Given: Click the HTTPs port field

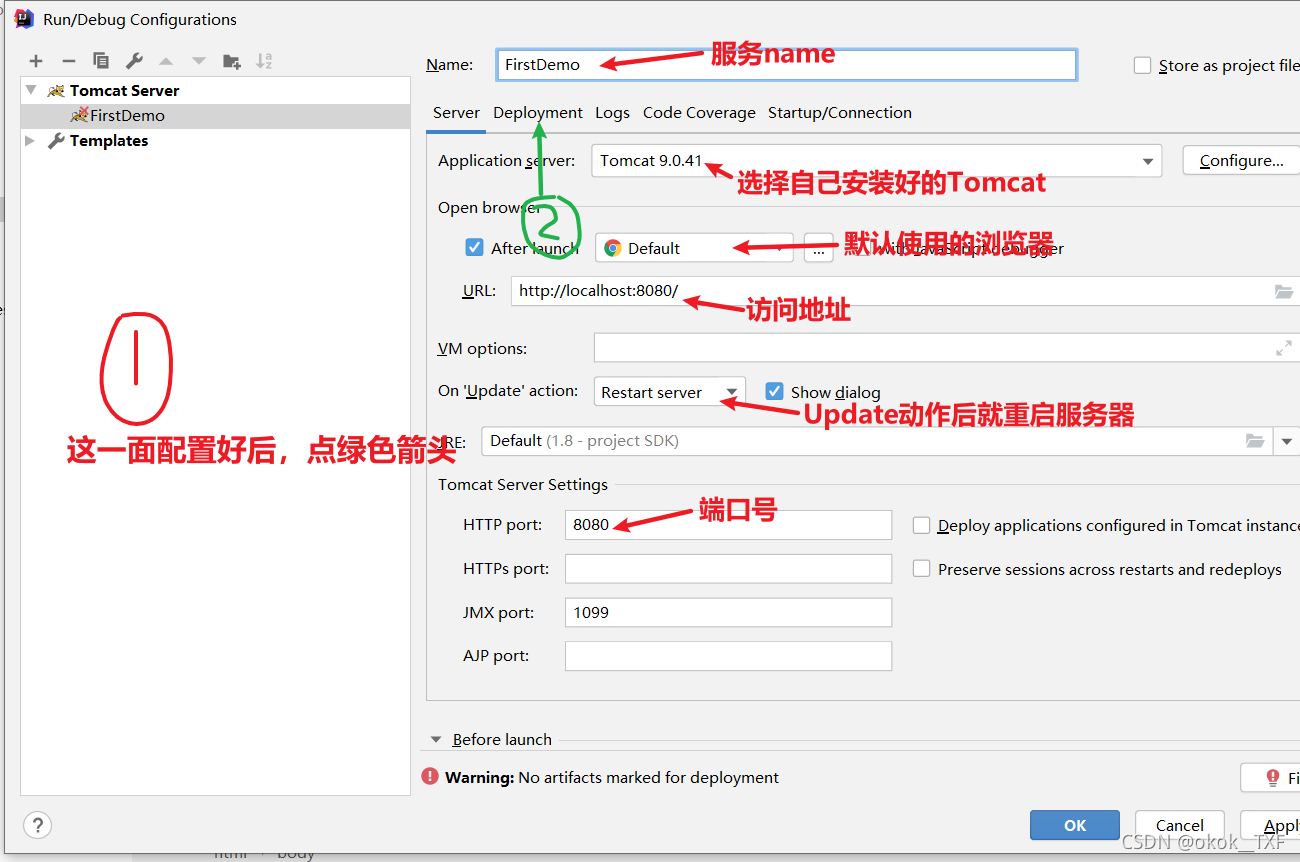Looking at the screenshot, I should point(728,569).
